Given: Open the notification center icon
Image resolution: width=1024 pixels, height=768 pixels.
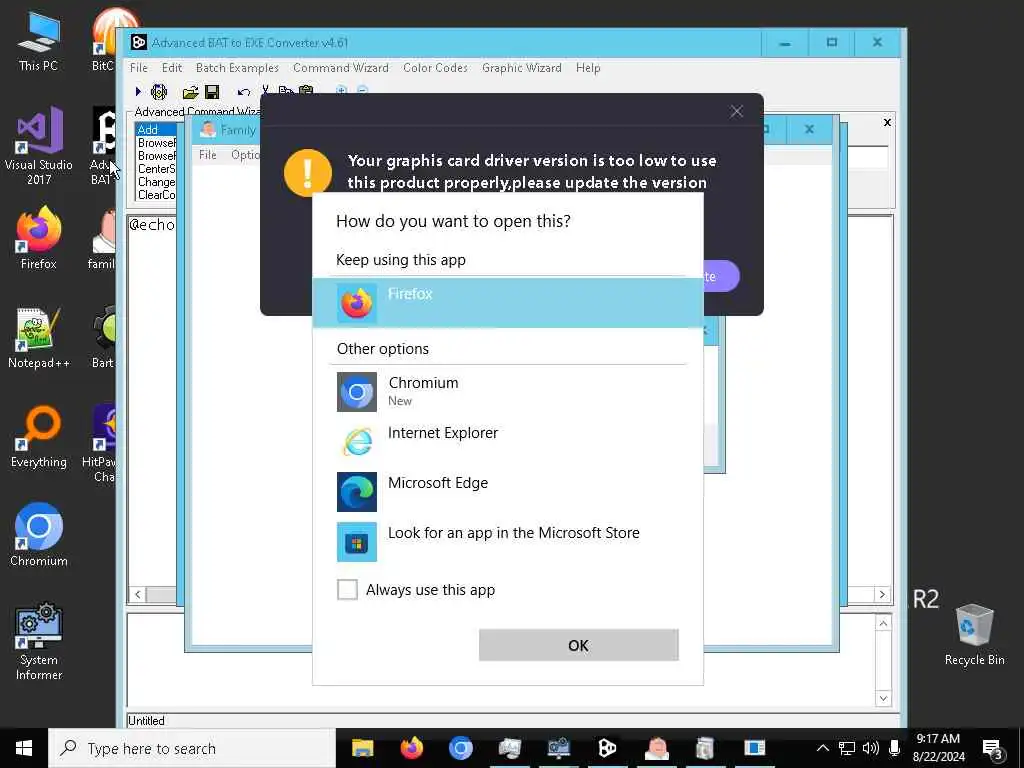Looking at the screenshot, I should point(993,749).
